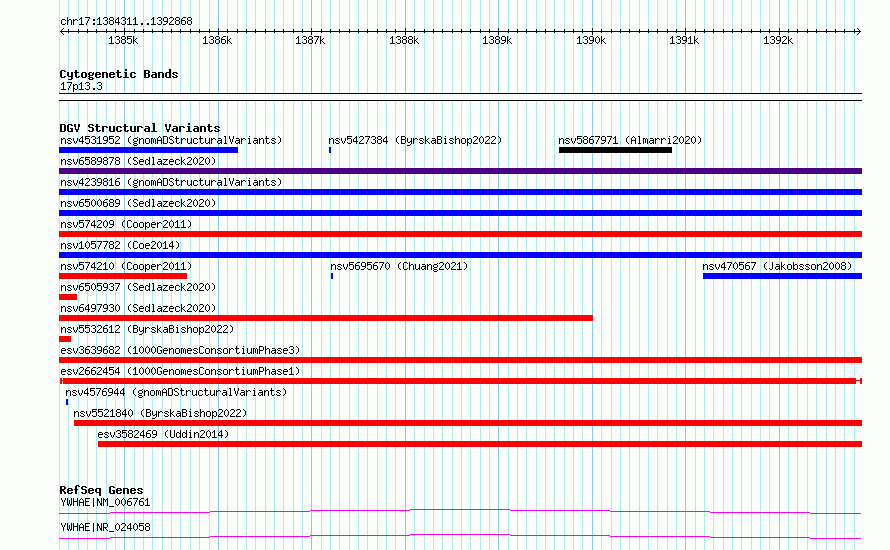The width and height of the screenshot is (890, 550).
Task: Click nsv6500689 (Sedlazeck2020) label
Action: pyautogui.click(x=138, y=203)
